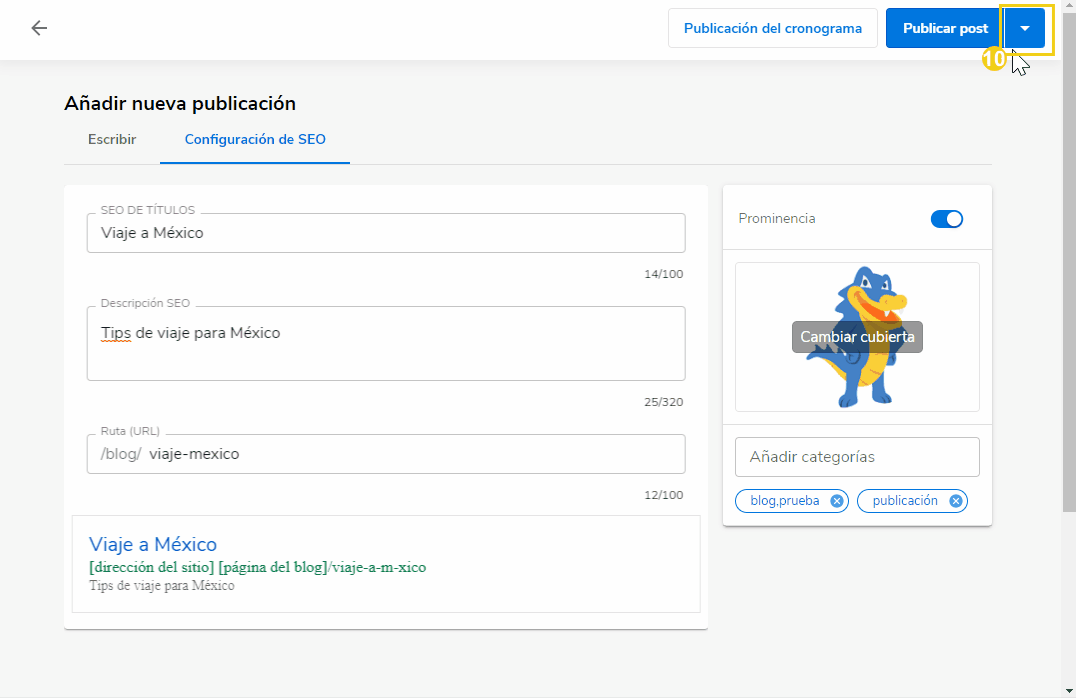
Task: Click the 25/320 character counter
Action: (664, 402)
